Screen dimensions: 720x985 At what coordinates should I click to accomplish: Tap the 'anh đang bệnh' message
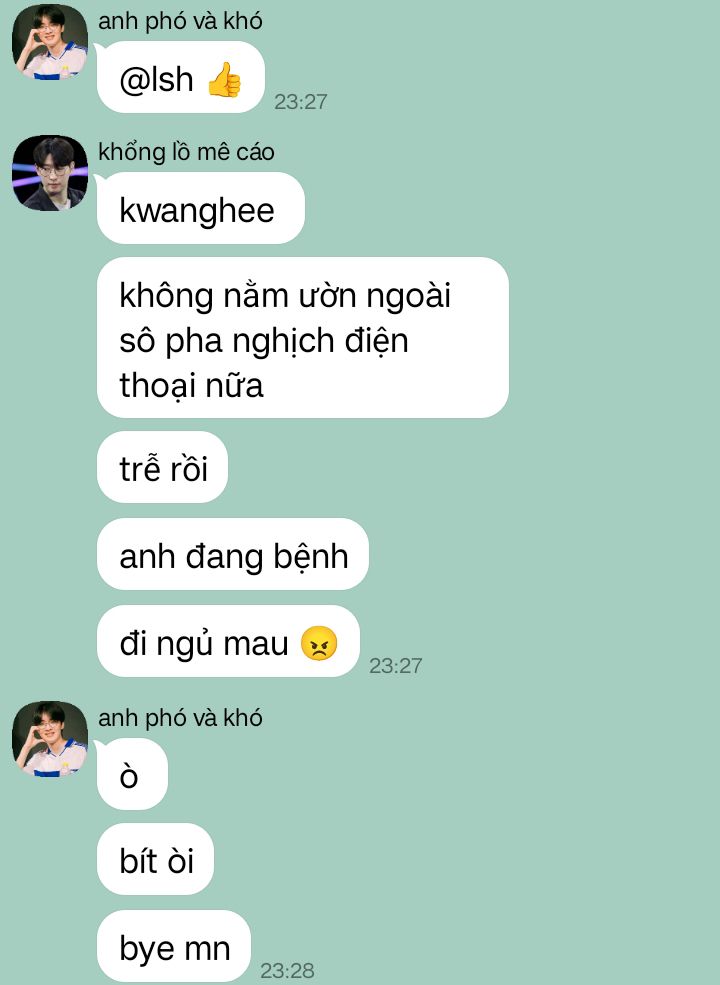pyautogui.click(x=232, y=554)
